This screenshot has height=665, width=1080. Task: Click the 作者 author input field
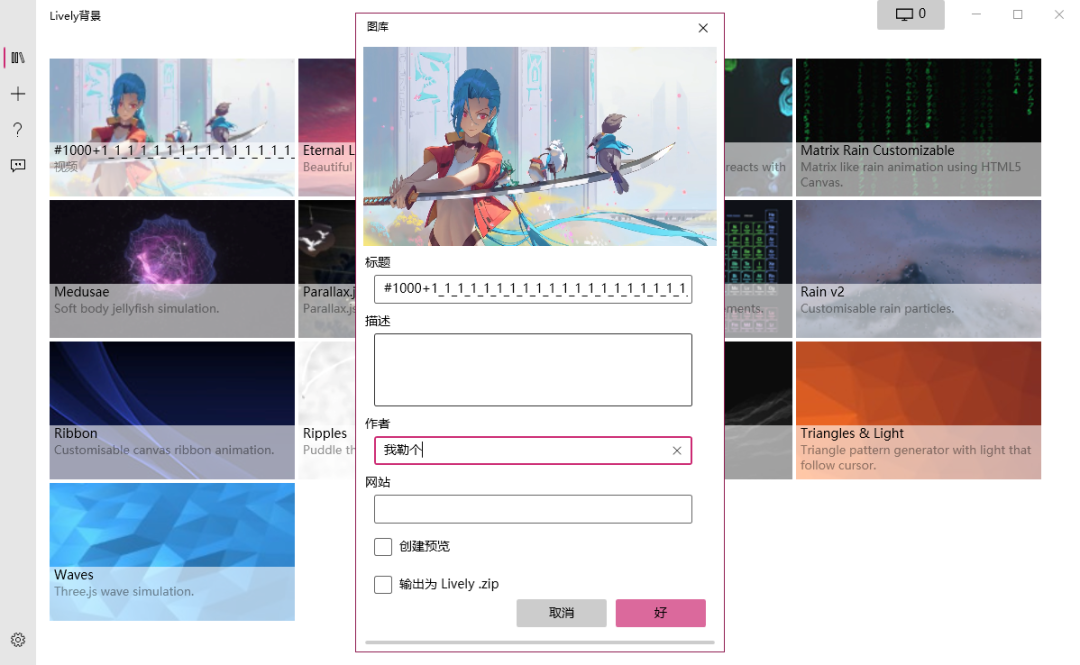[533, 450]
